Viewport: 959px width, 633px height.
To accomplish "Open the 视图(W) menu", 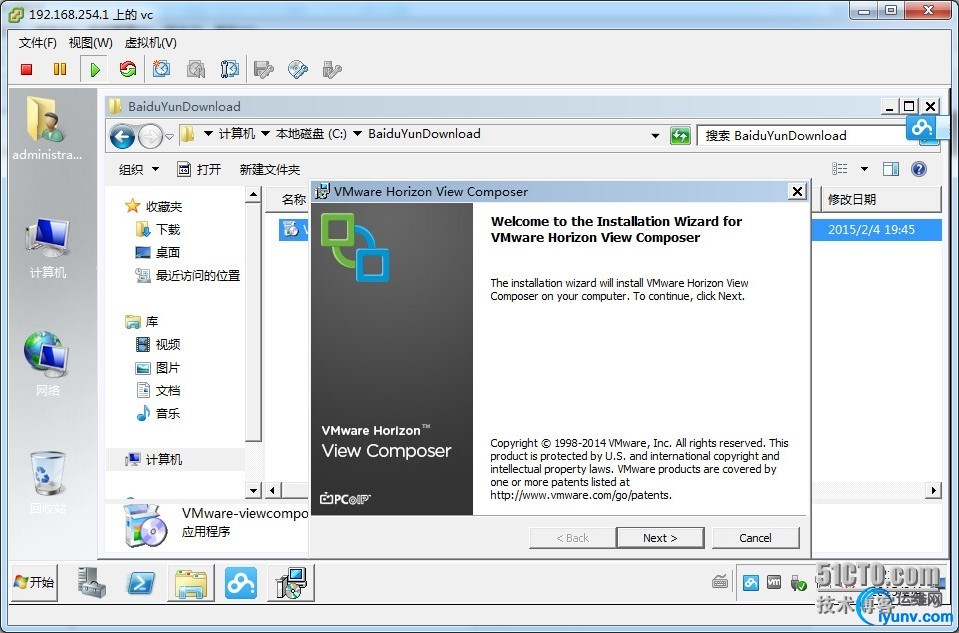I will point(91,42).
